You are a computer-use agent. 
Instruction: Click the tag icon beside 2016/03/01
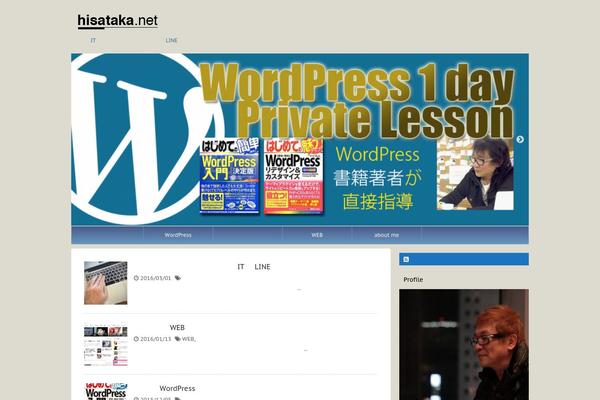[x=178, y=278]
